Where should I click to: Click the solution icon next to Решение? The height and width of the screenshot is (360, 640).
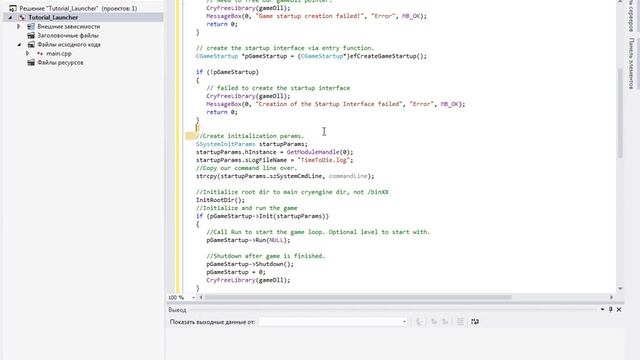point(13,8)
